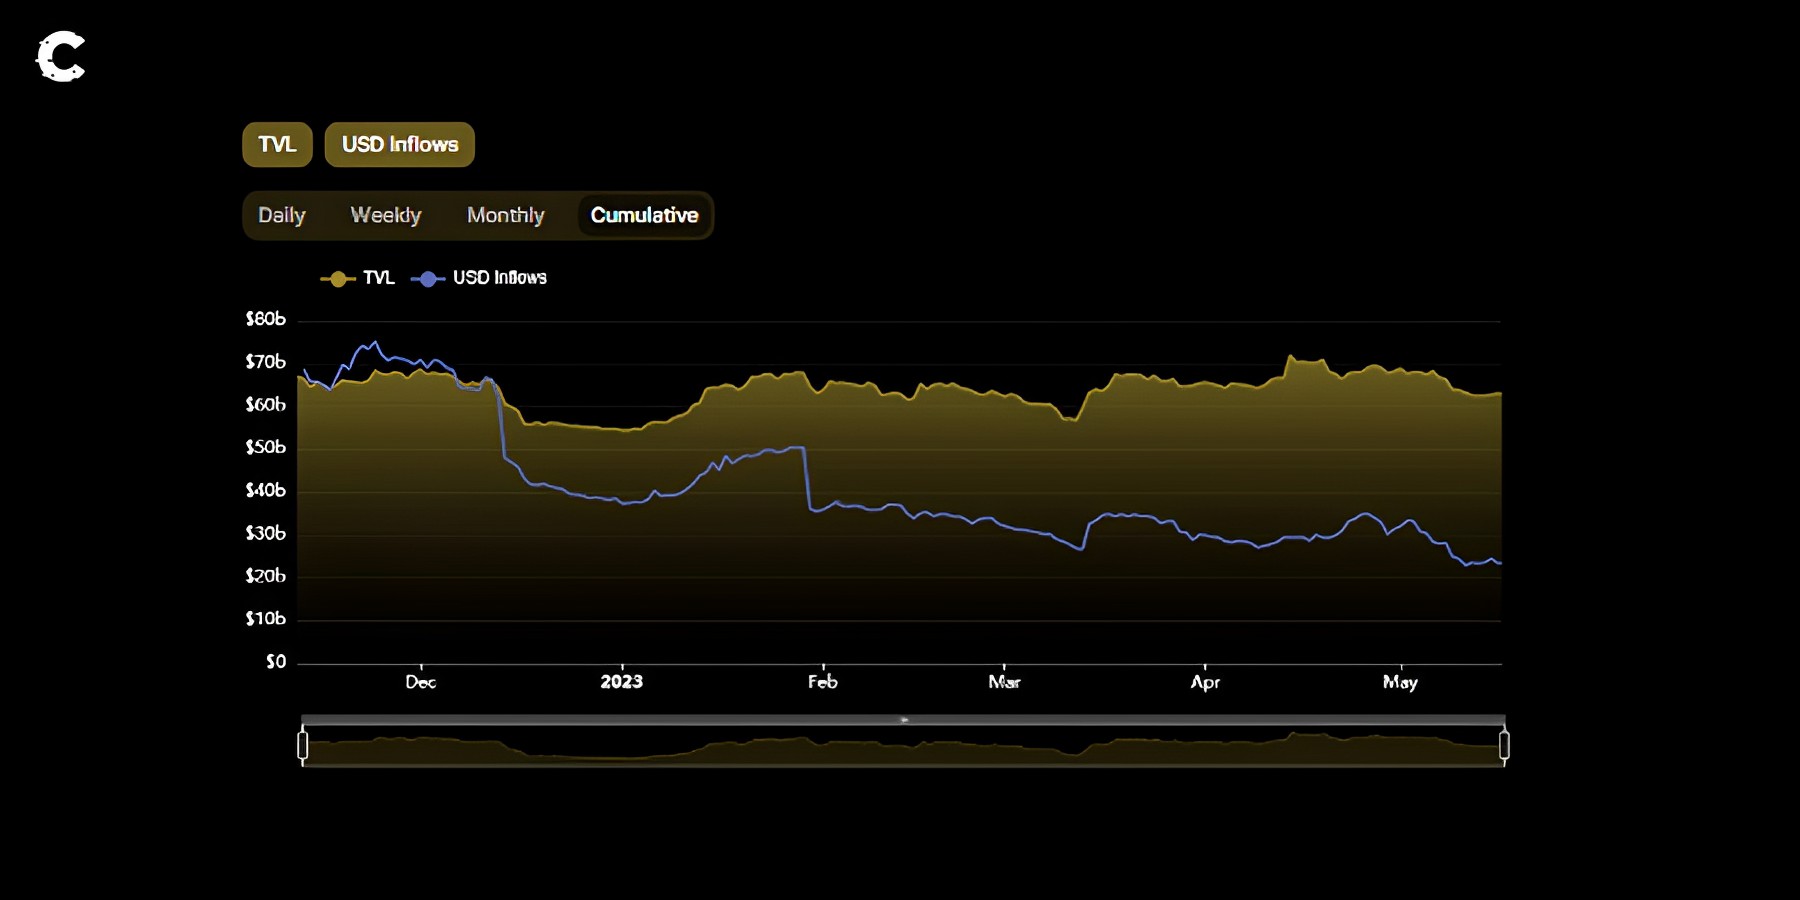1800x900 pixels.
Task: Click the right range slider handle
Action: point(1504,746)
